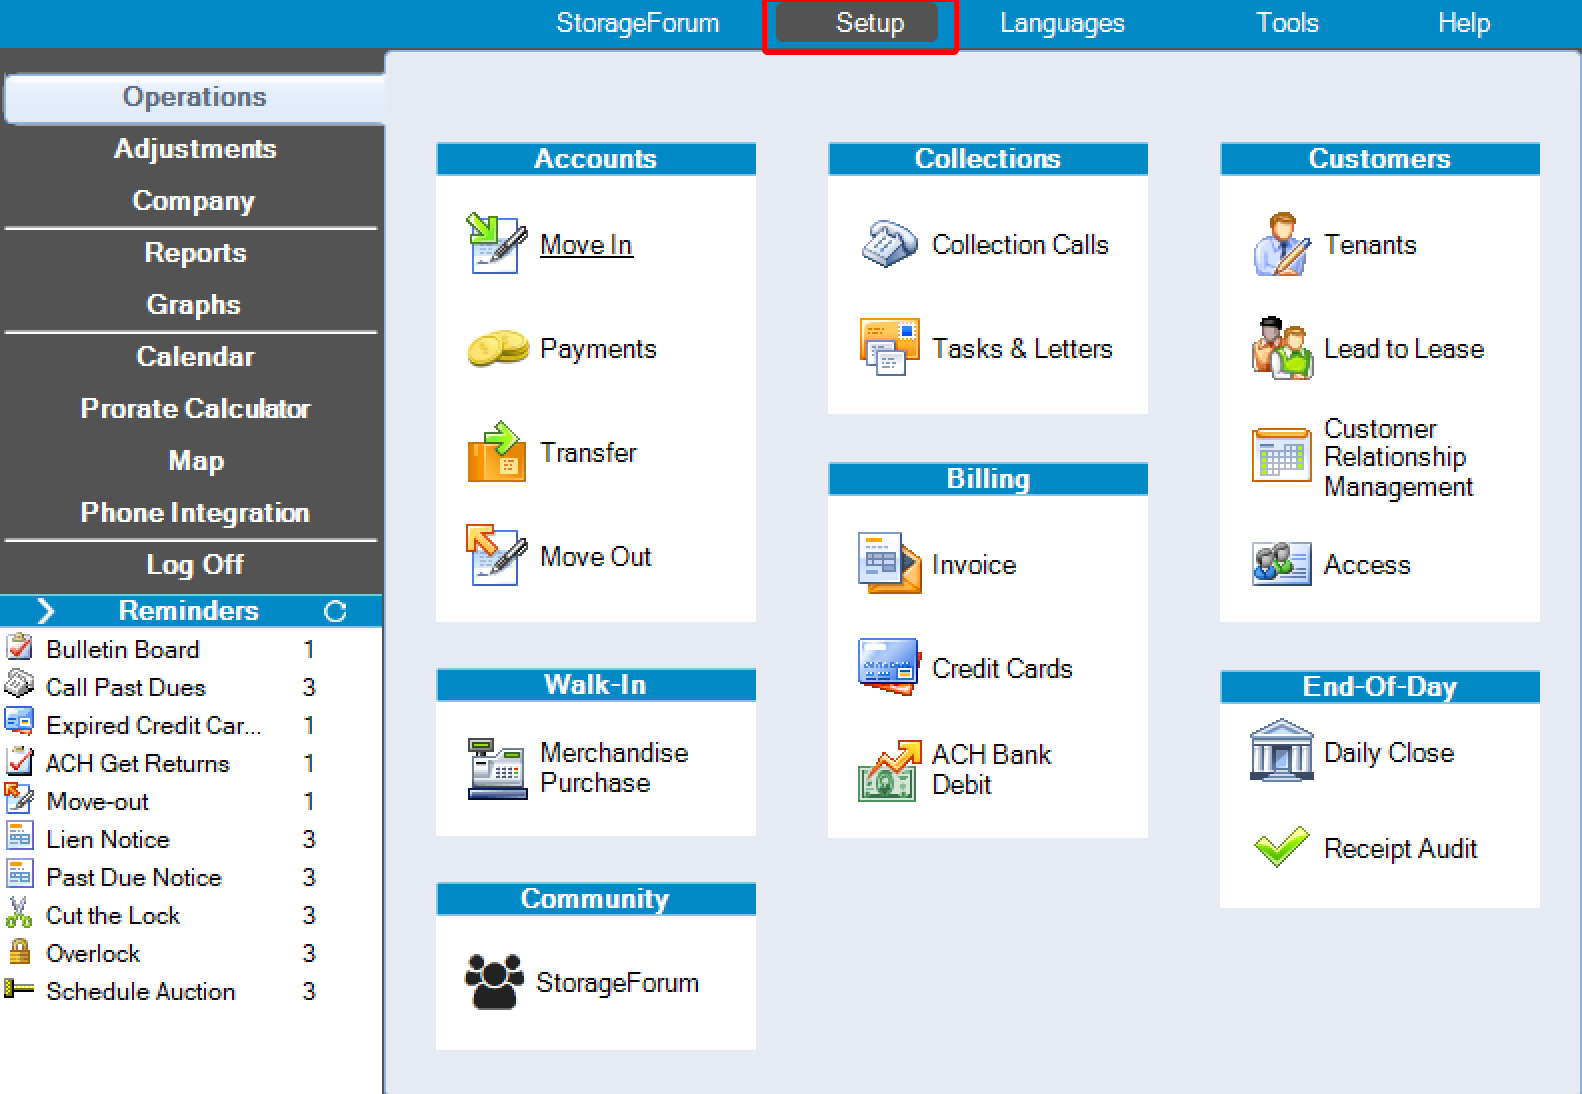Open the Help menu
The width and height of the screenshot is (1582, 1094).
[1464, 23]
